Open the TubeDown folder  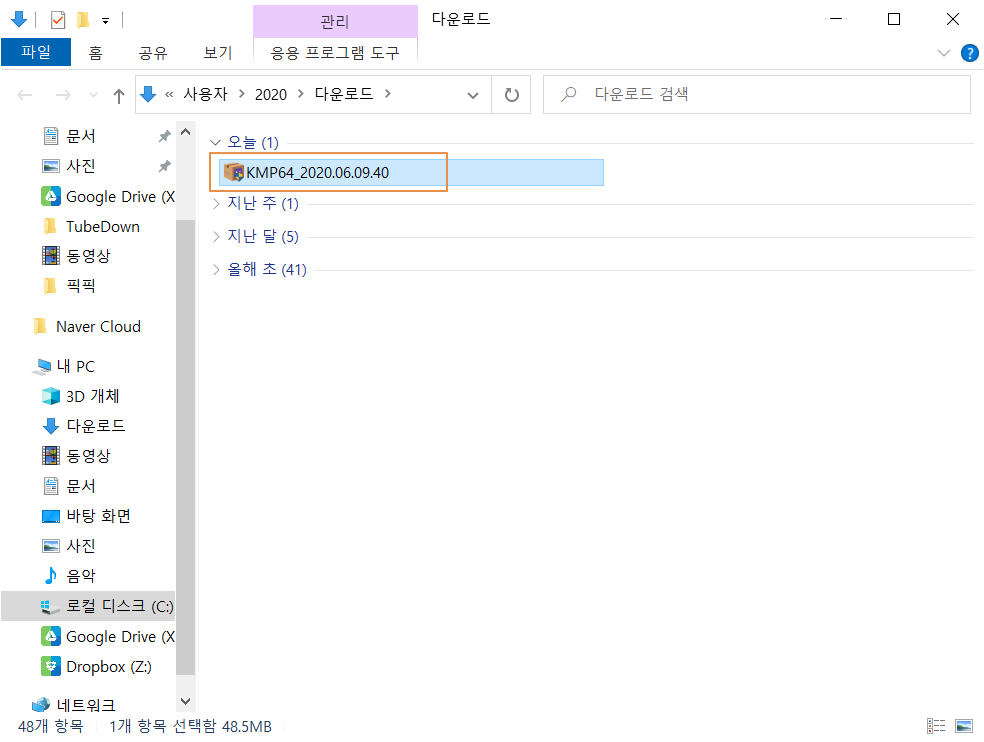[x=91, y=227]
